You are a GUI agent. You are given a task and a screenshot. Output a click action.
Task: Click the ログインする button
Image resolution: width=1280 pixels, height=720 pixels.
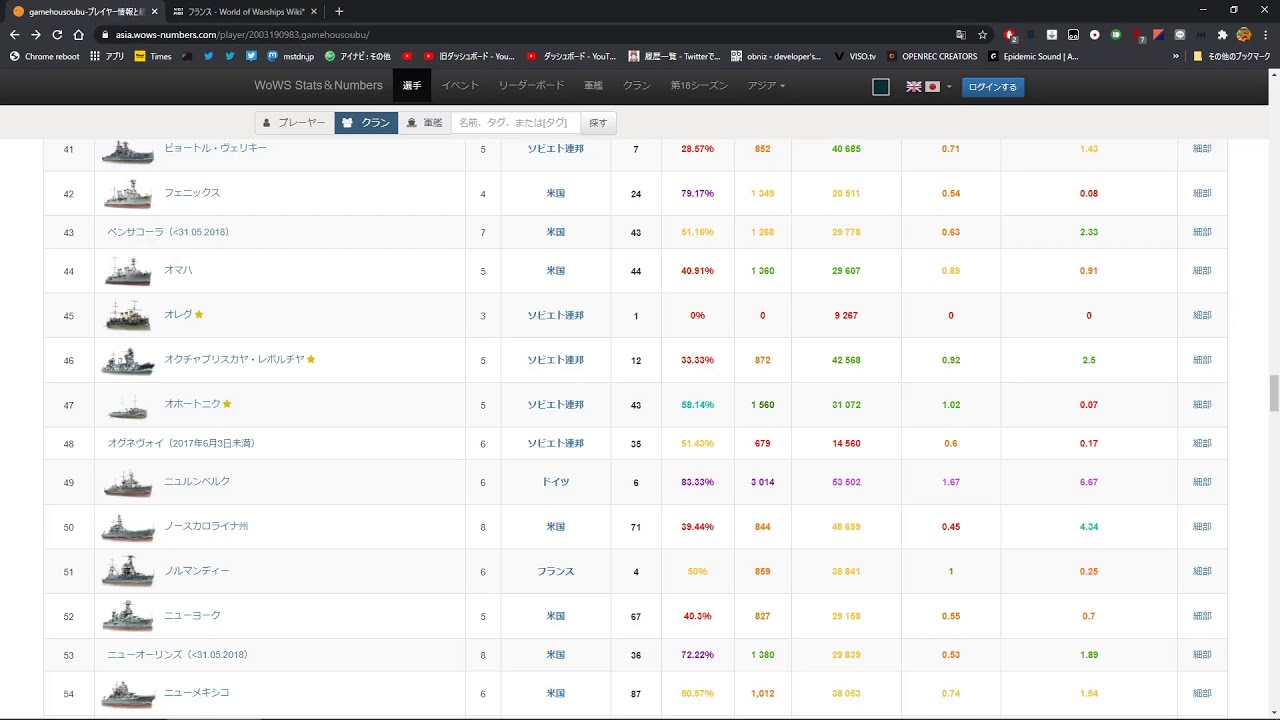click(x=993, y=87)
